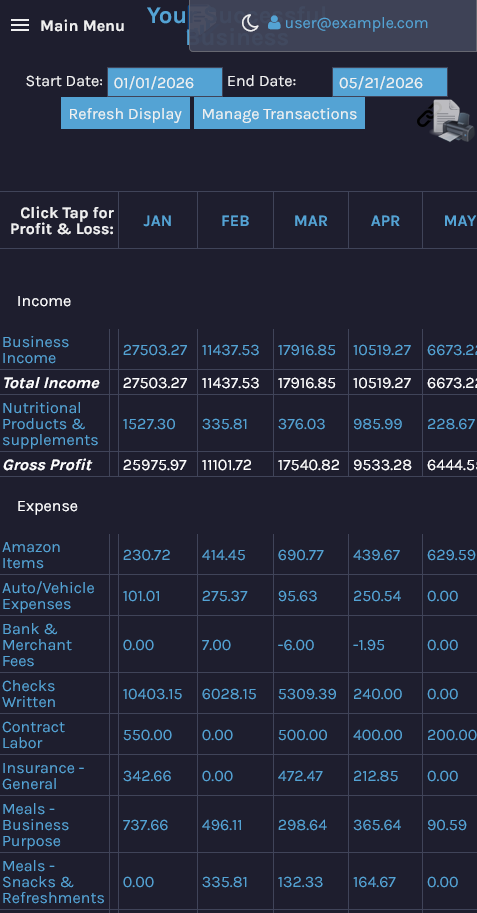Click the Start Date field
Image resolution: width=477 pixels, height=913 pixels.
[x=165, y=82]
